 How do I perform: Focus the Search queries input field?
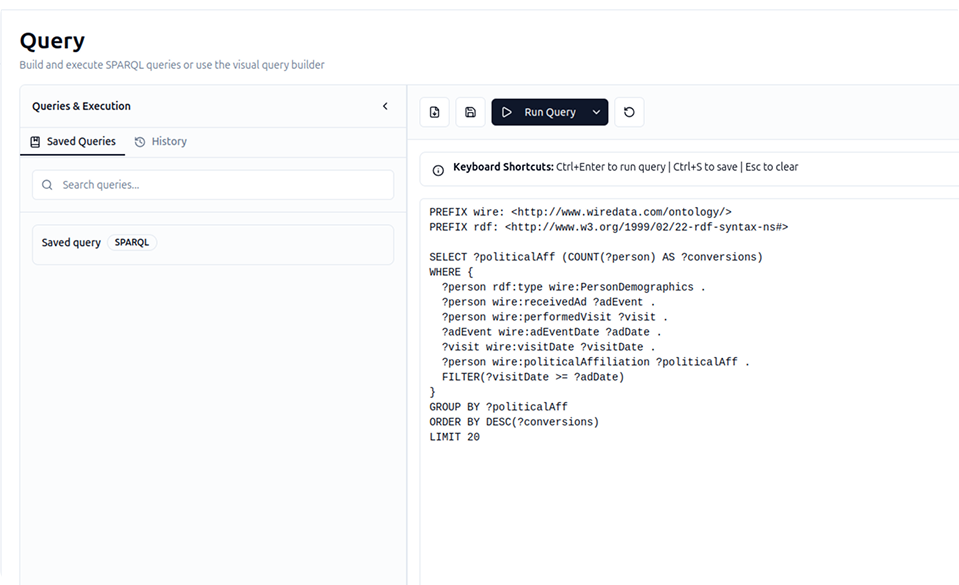[220, 185]
